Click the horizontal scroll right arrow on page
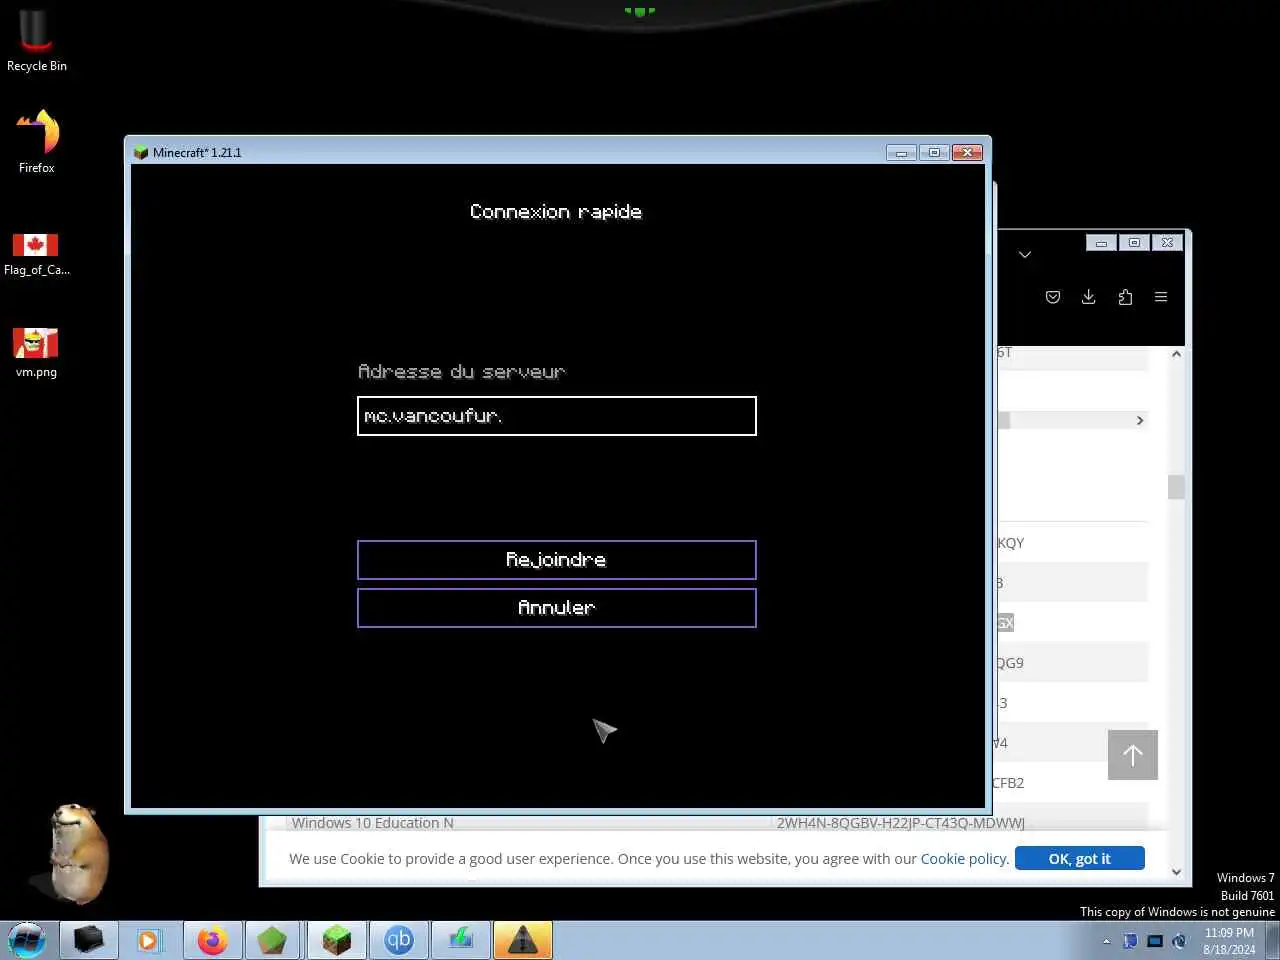Screen dimensions: 1280x960 [x=1140, y=420]
